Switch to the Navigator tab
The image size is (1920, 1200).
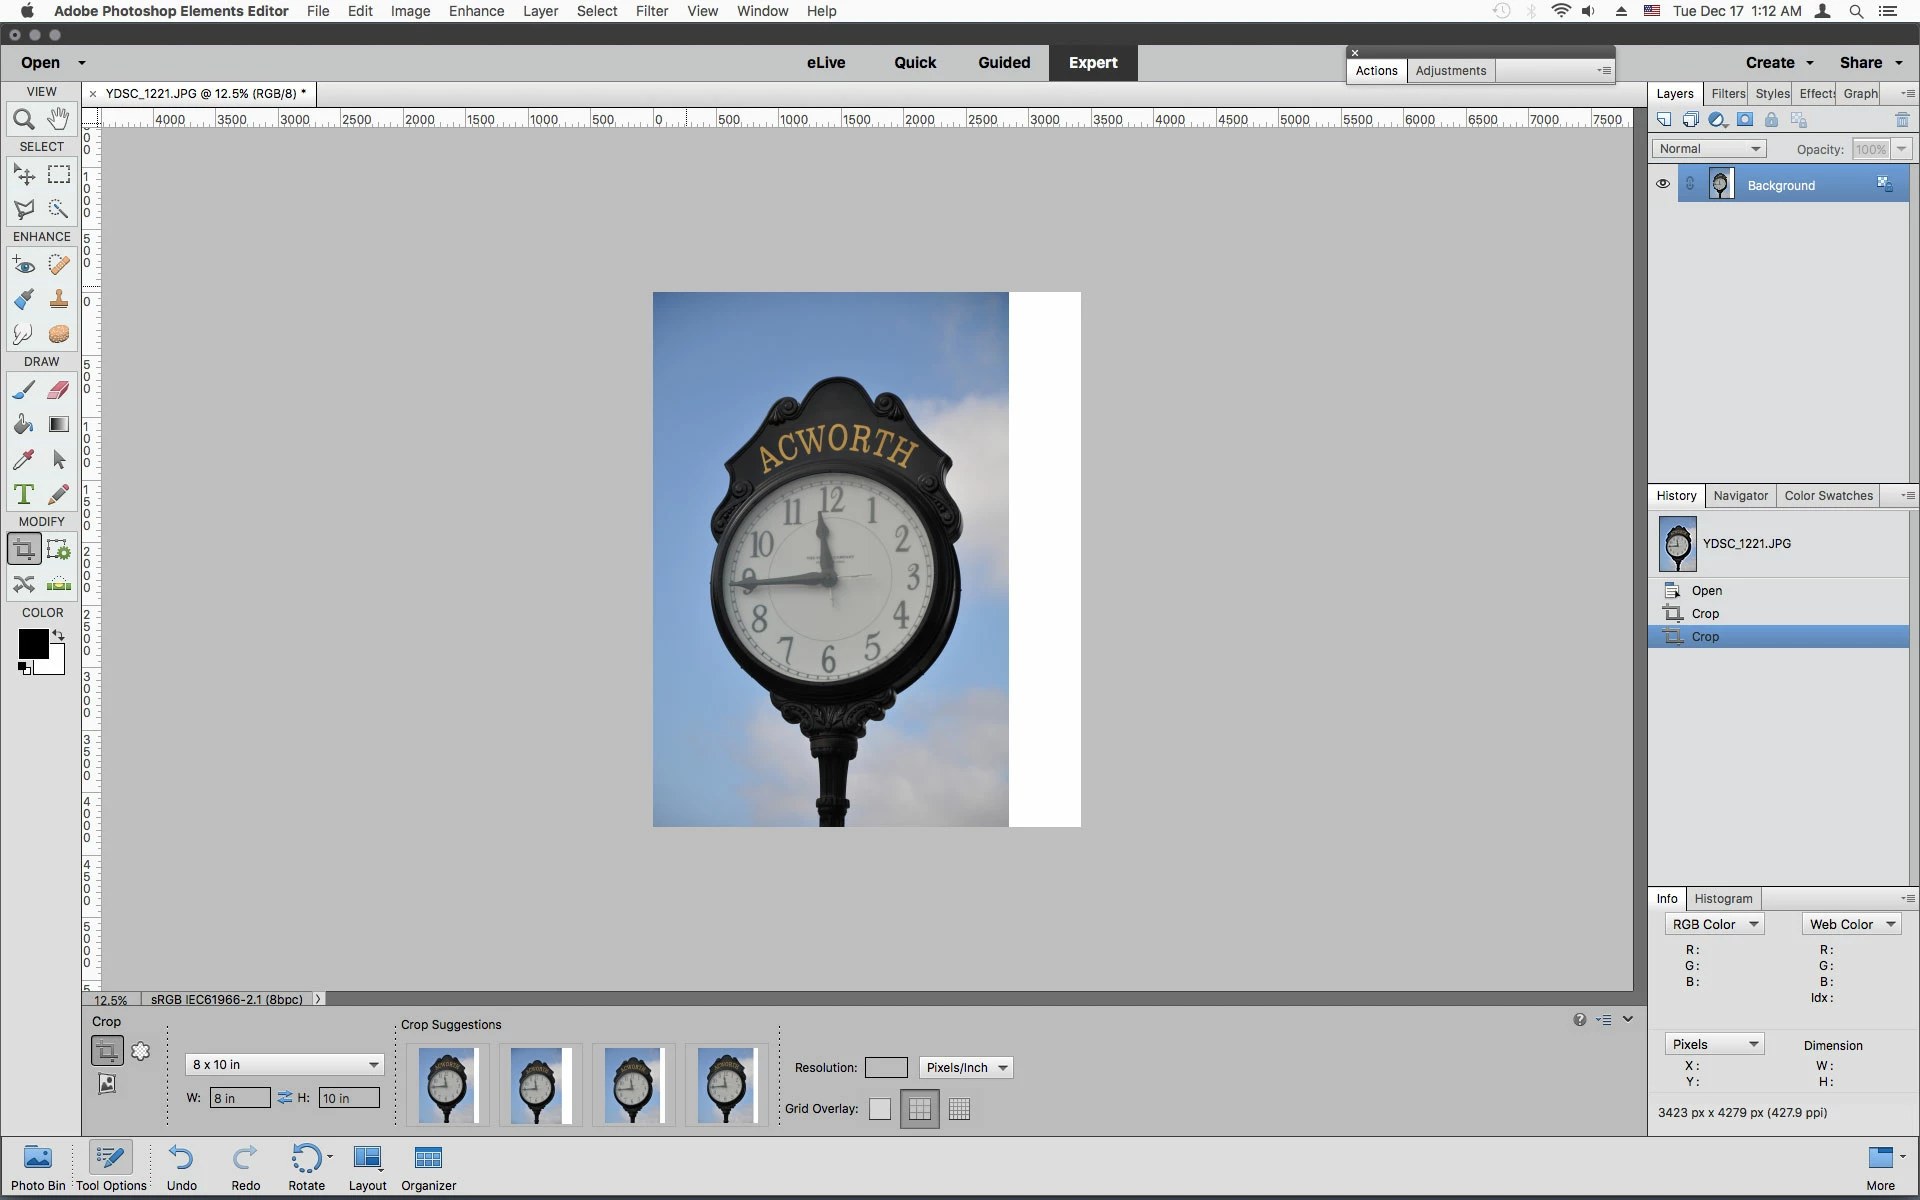[1740, 496]
